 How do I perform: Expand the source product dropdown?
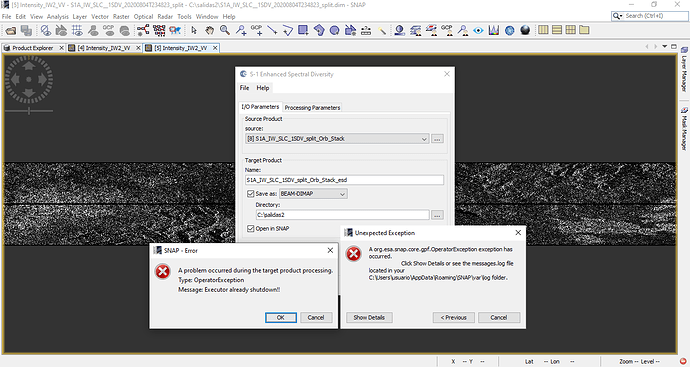[424, 139]
